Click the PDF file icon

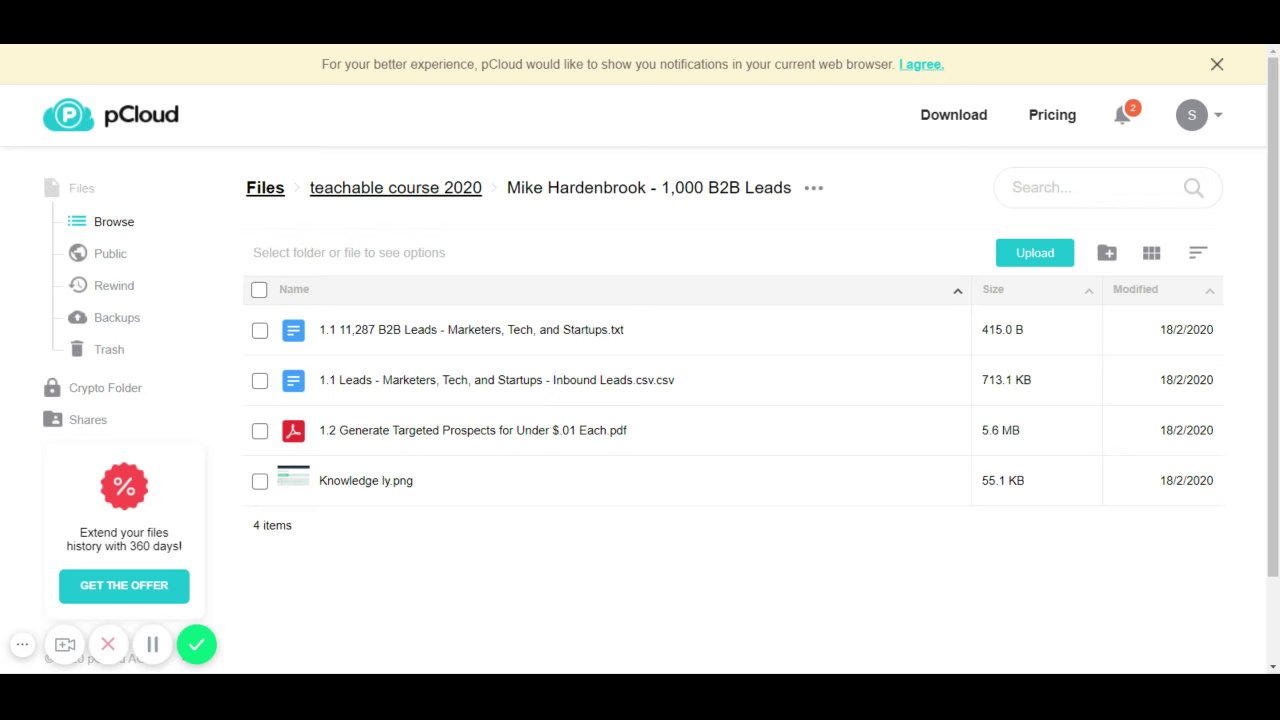[293, 431]
